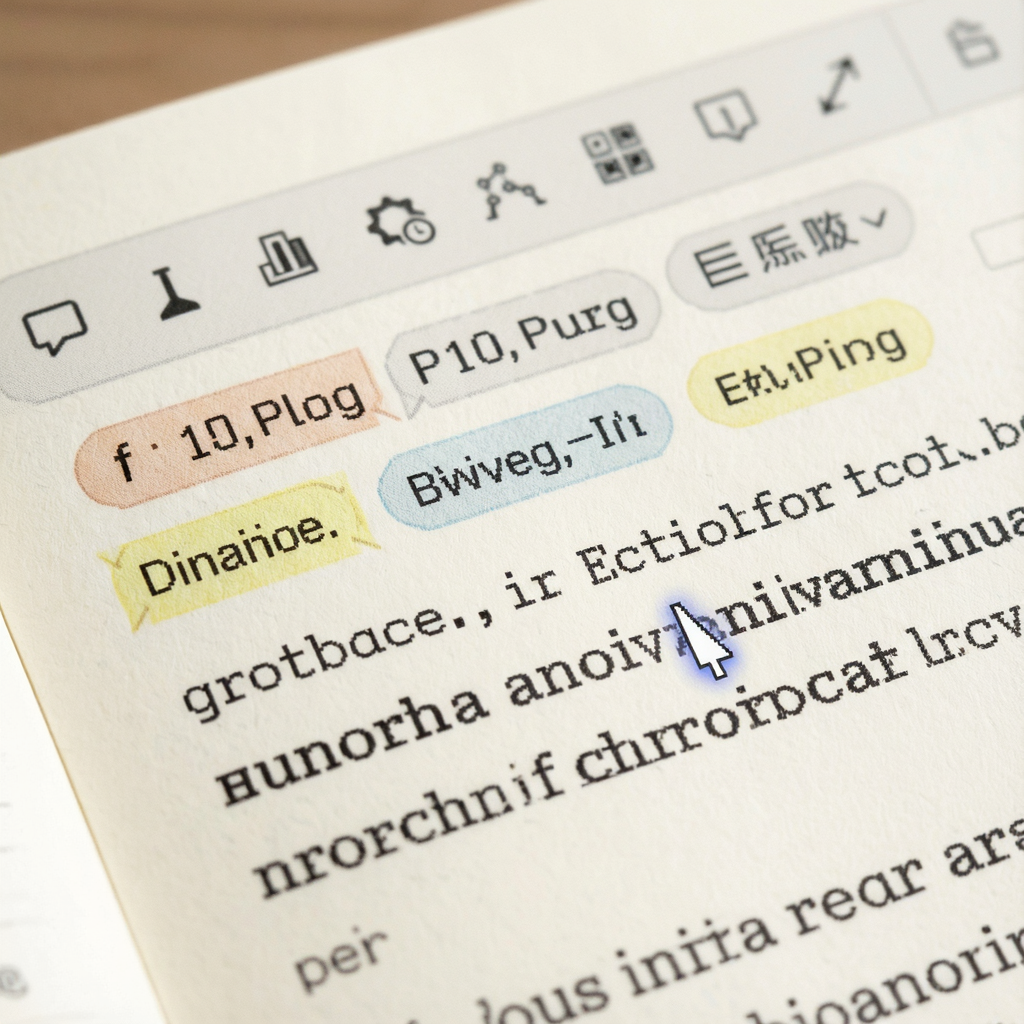Select the yellow tag ending in "Ping"

tap(809, 364)
